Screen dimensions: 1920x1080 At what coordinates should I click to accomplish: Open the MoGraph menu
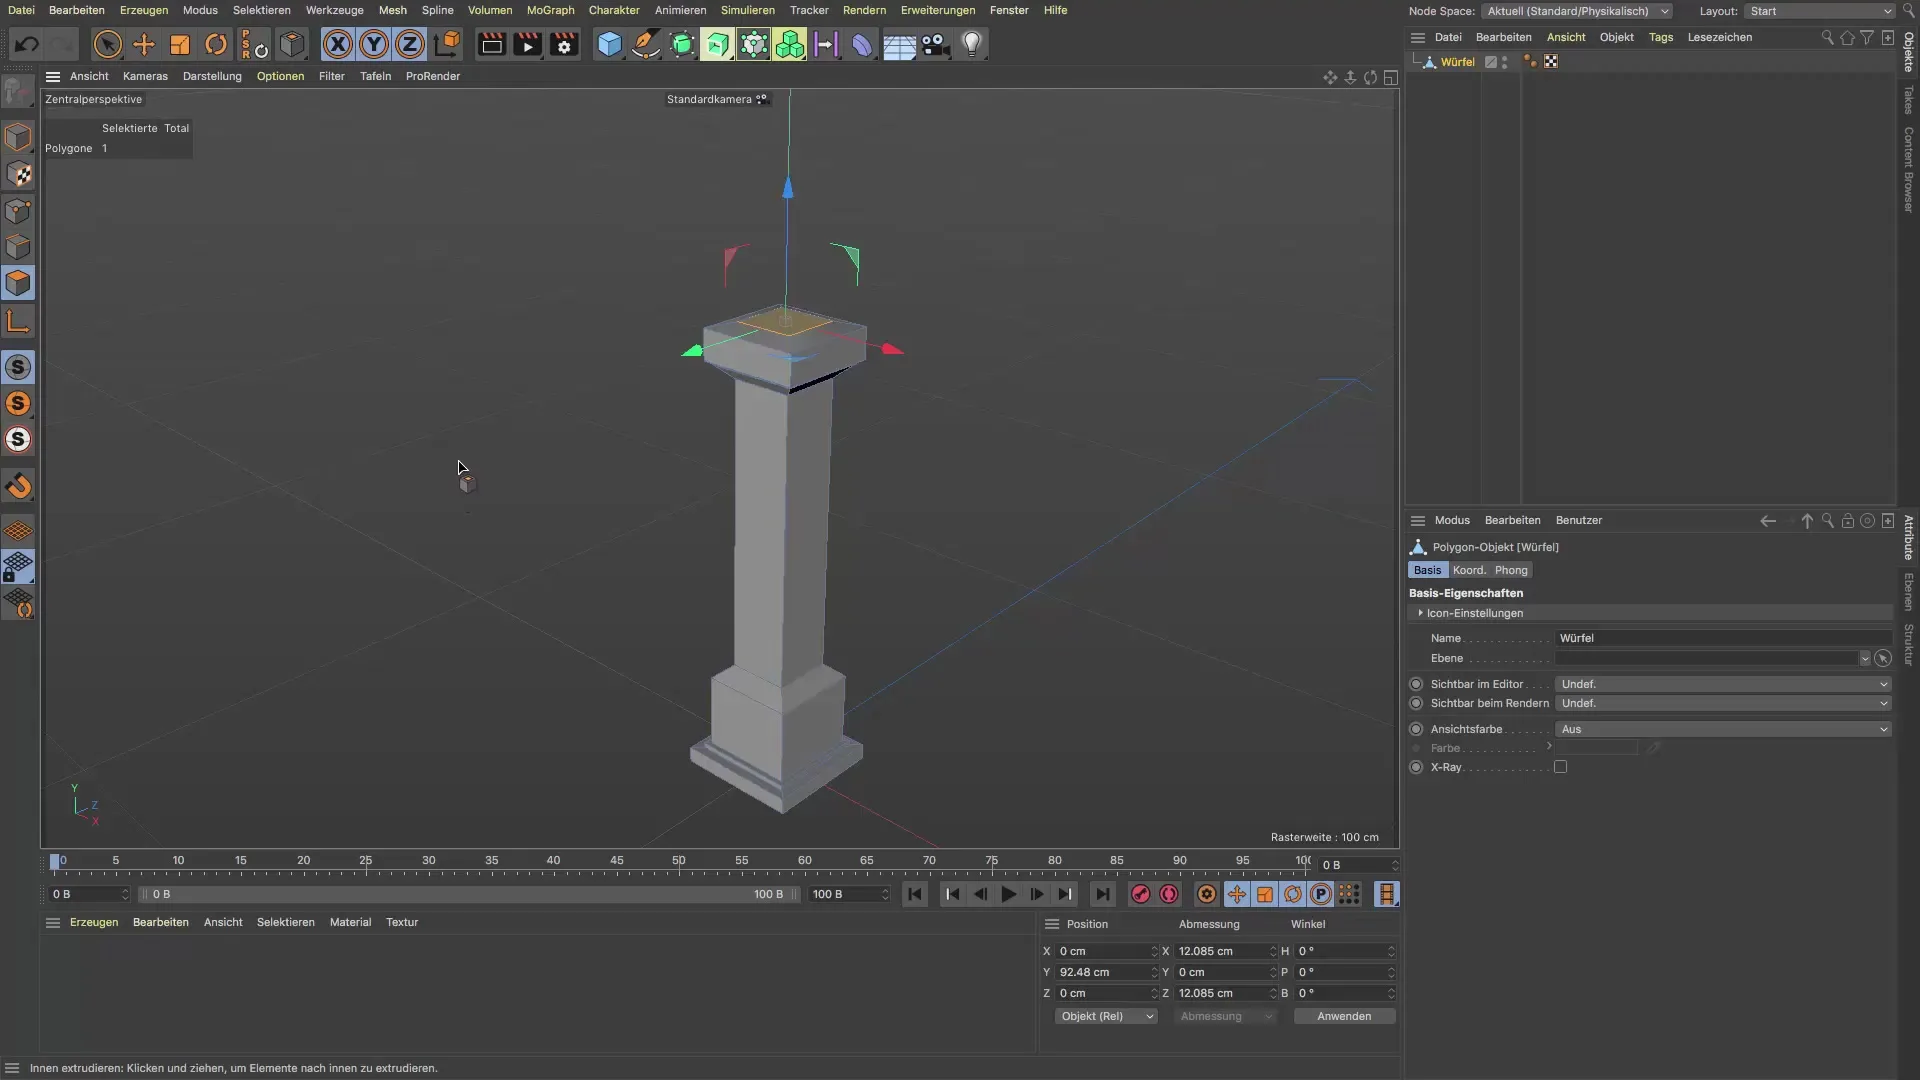(x=550, y=10)
